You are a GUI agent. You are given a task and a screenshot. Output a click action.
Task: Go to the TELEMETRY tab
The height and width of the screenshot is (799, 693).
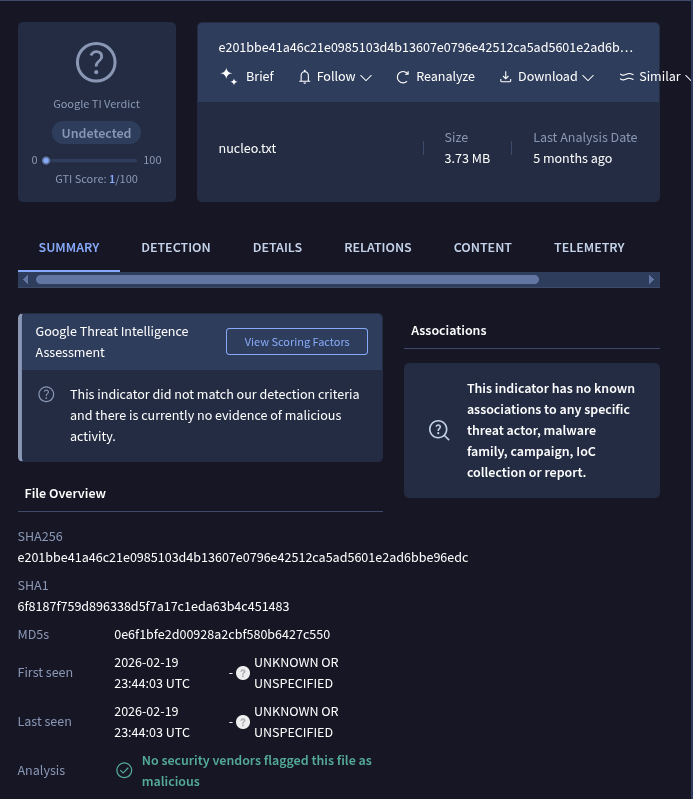coord(589,248)
